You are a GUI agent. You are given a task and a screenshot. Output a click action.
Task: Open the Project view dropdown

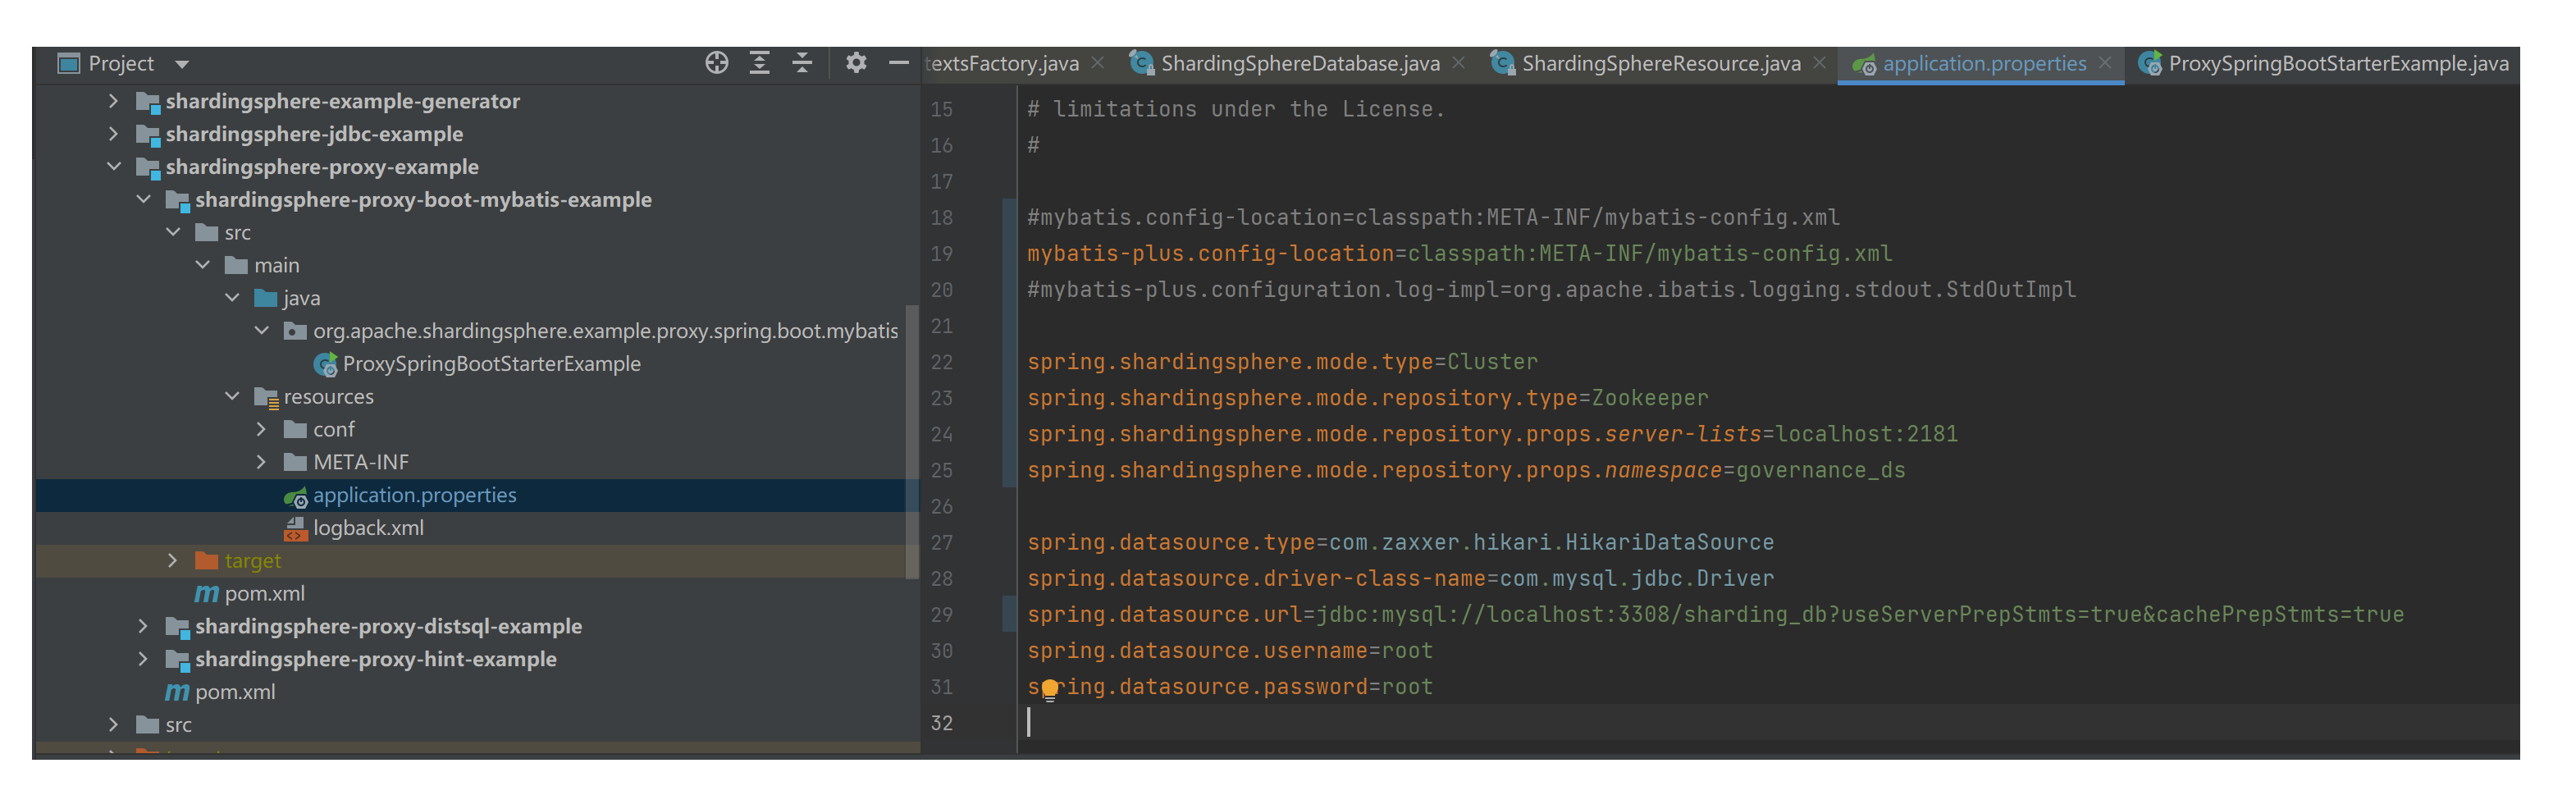(x=182, y=62)
